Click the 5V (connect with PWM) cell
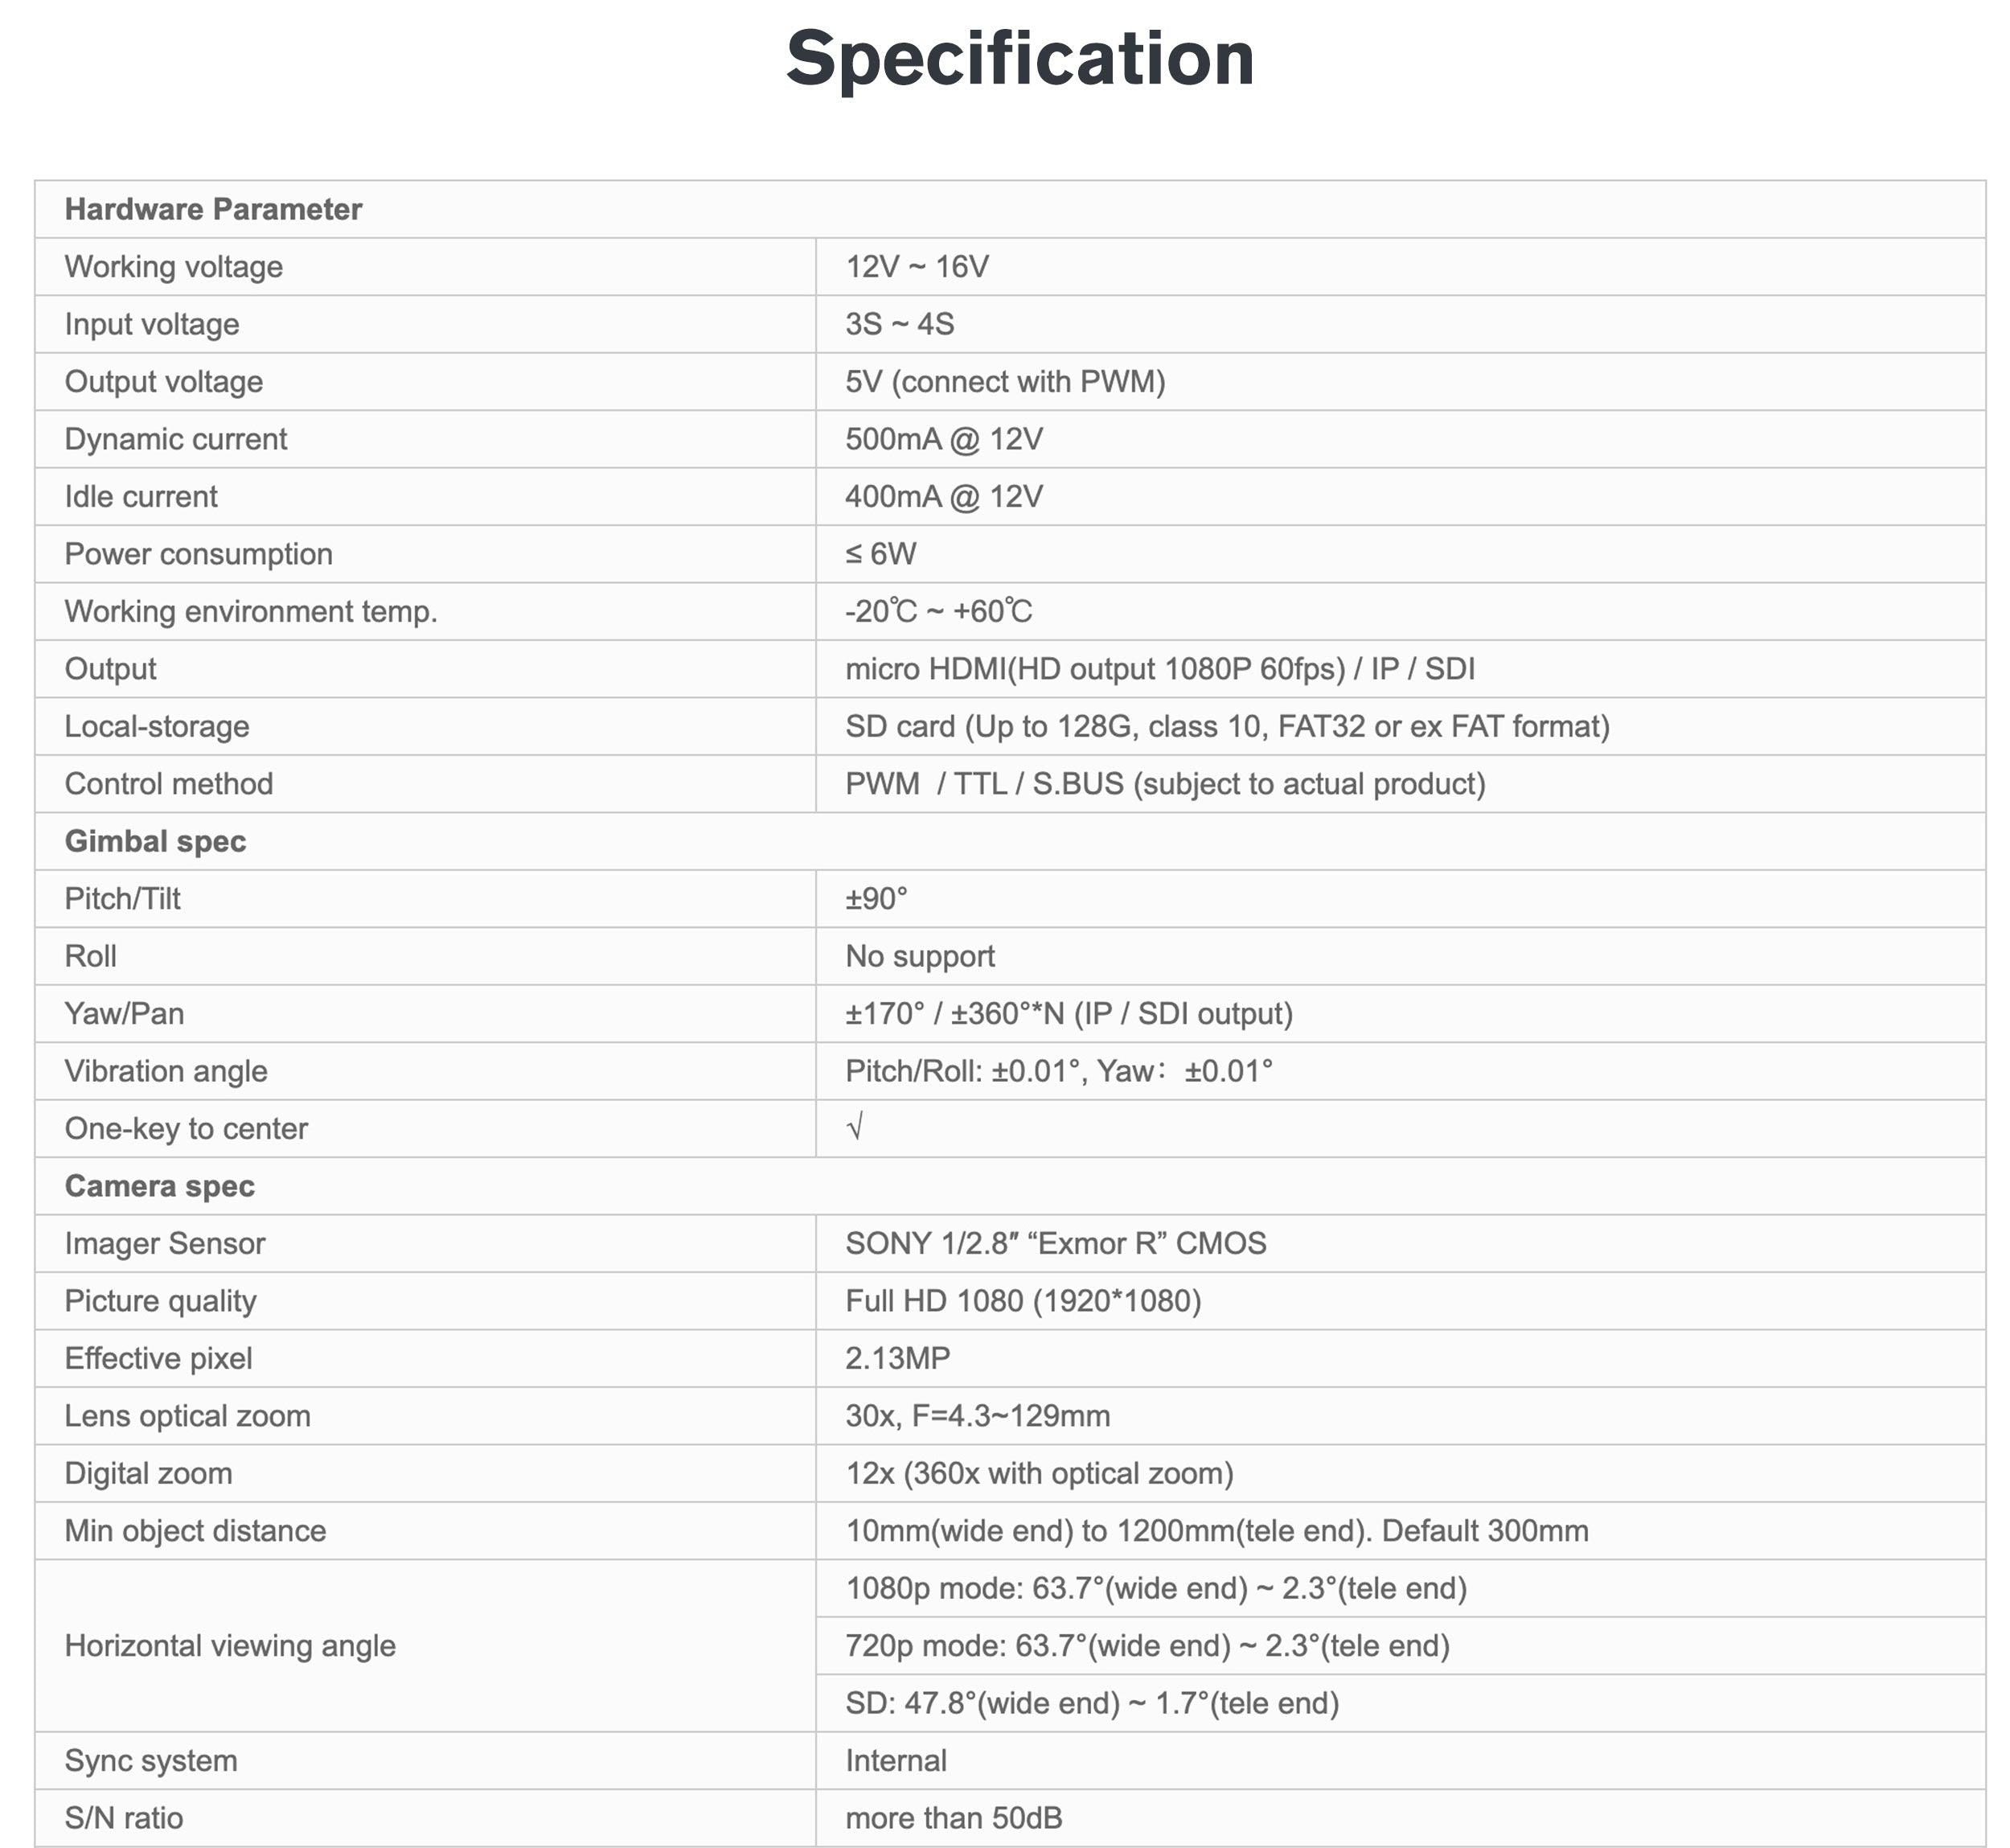Screen dimensions: 2010x1848 [1005, 382]
